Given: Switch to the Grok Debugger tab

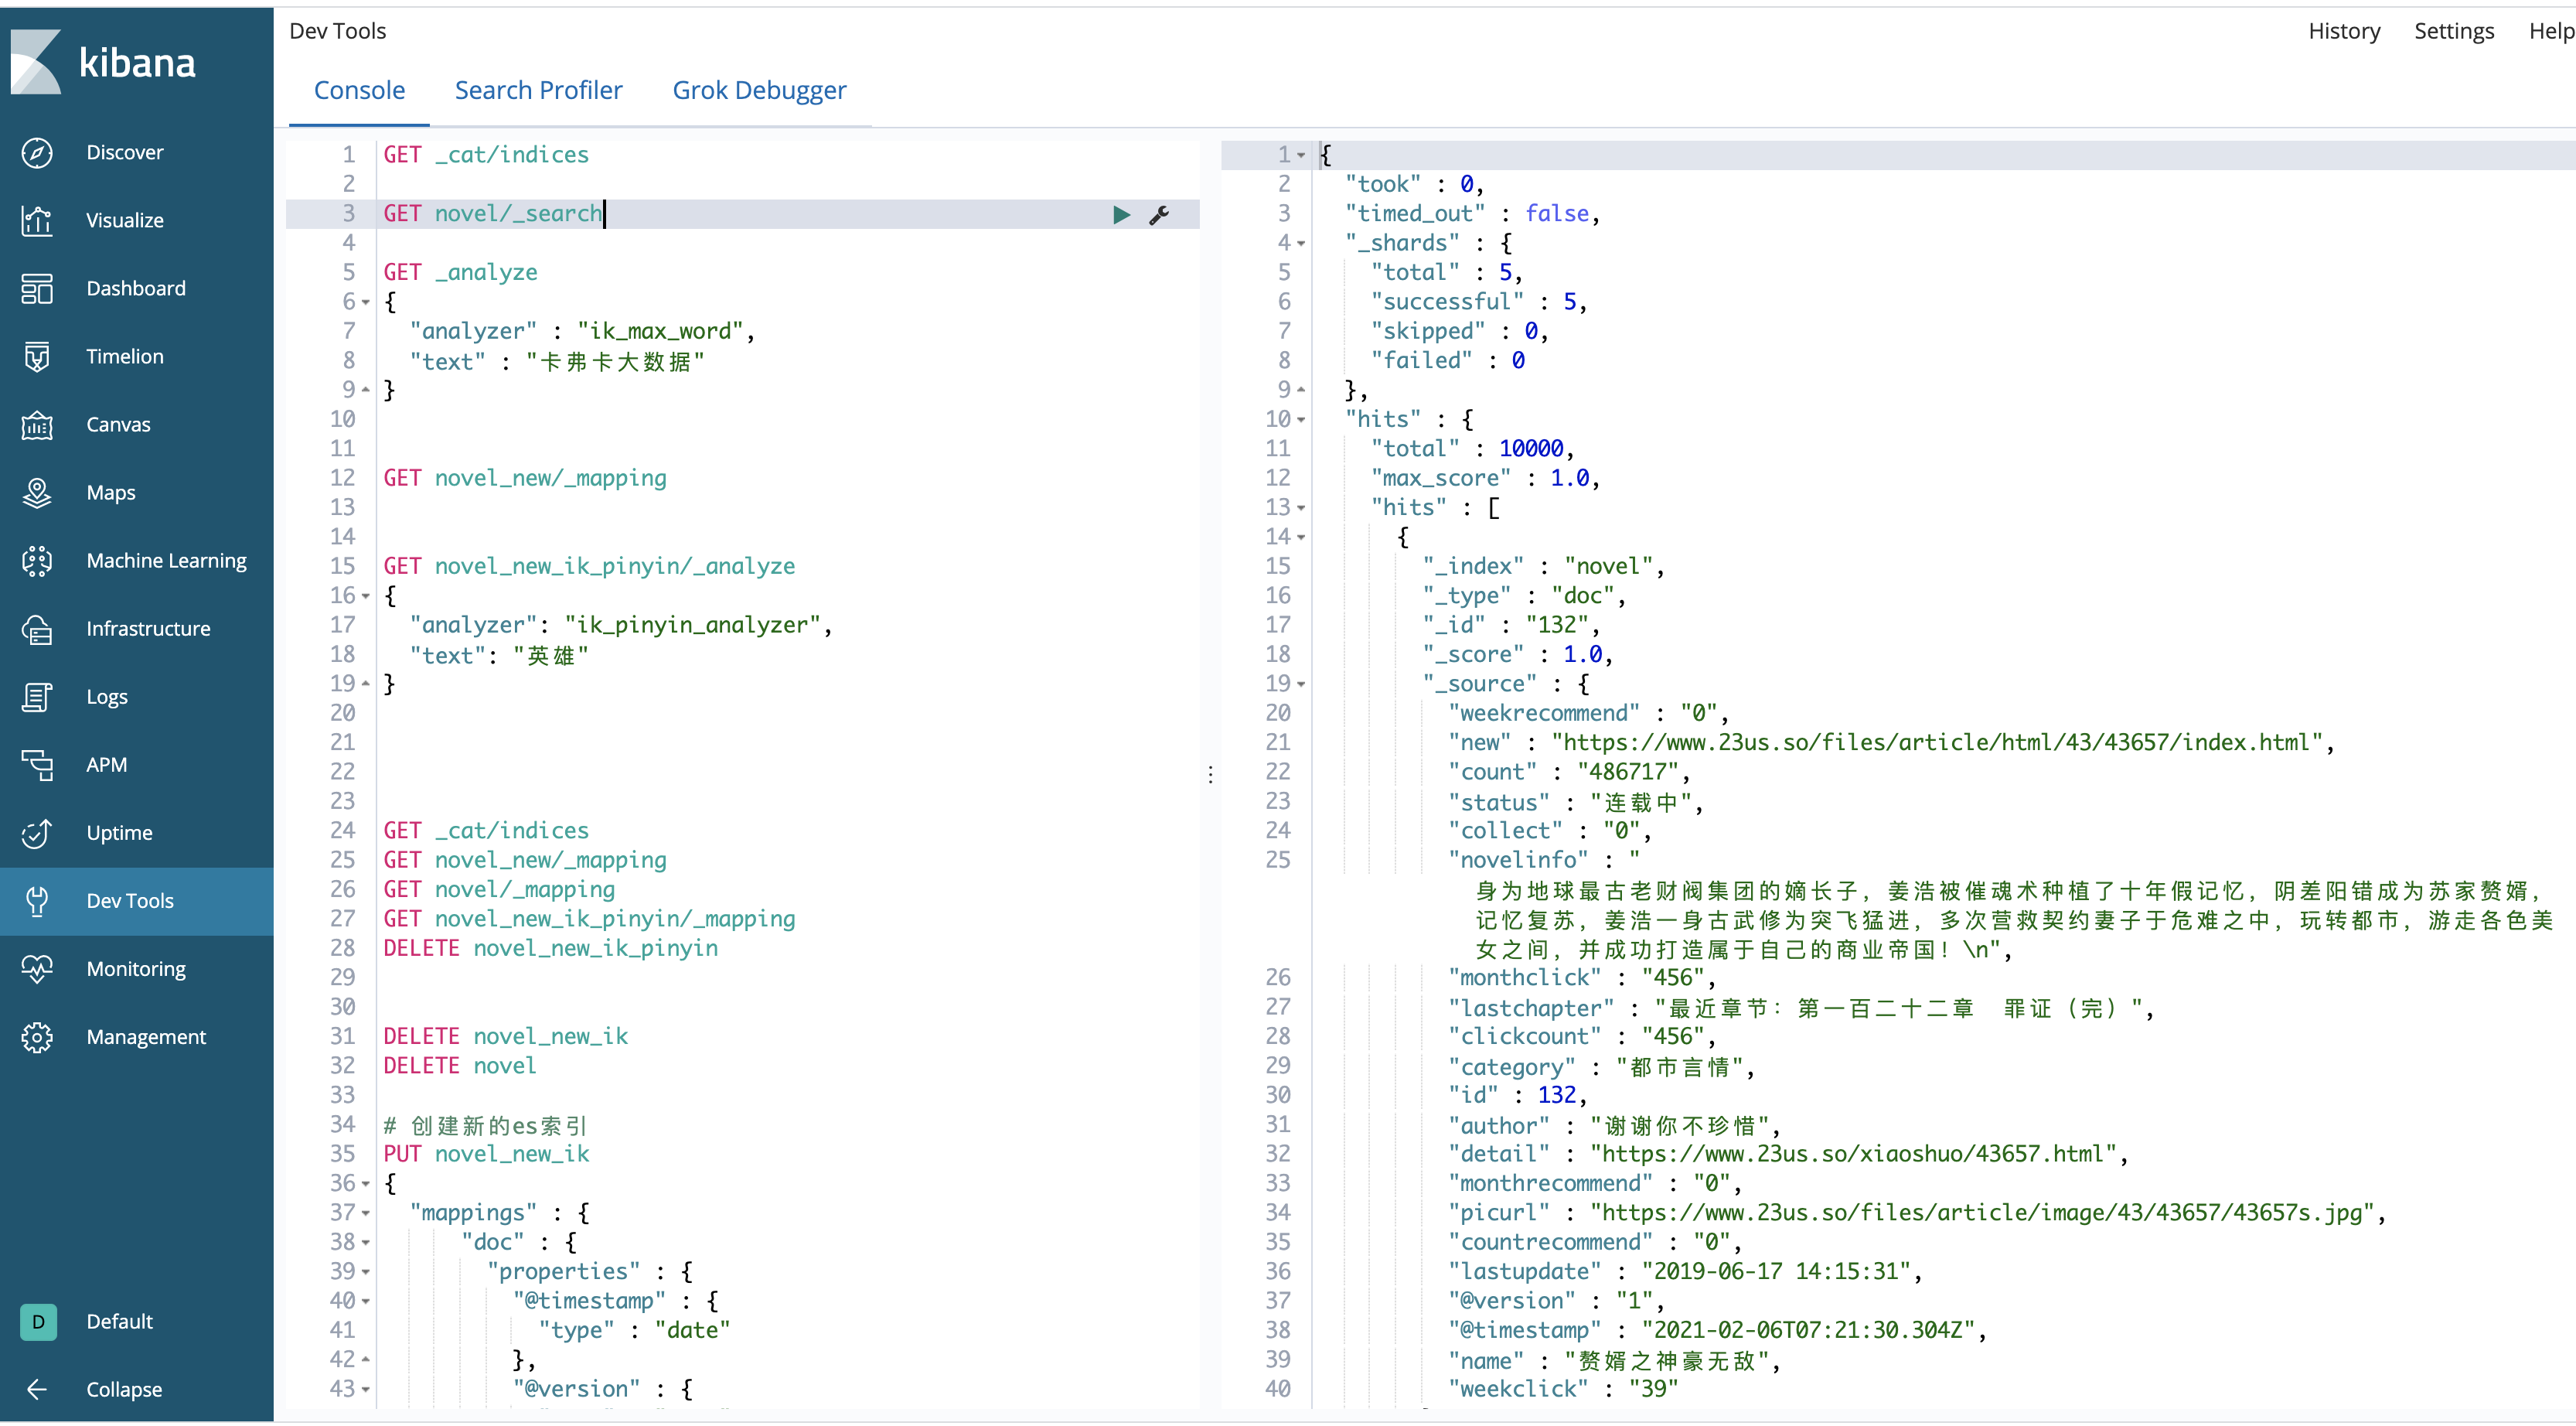Looking at the screenshot, I should pyautogui.click(x=759, y=90).
